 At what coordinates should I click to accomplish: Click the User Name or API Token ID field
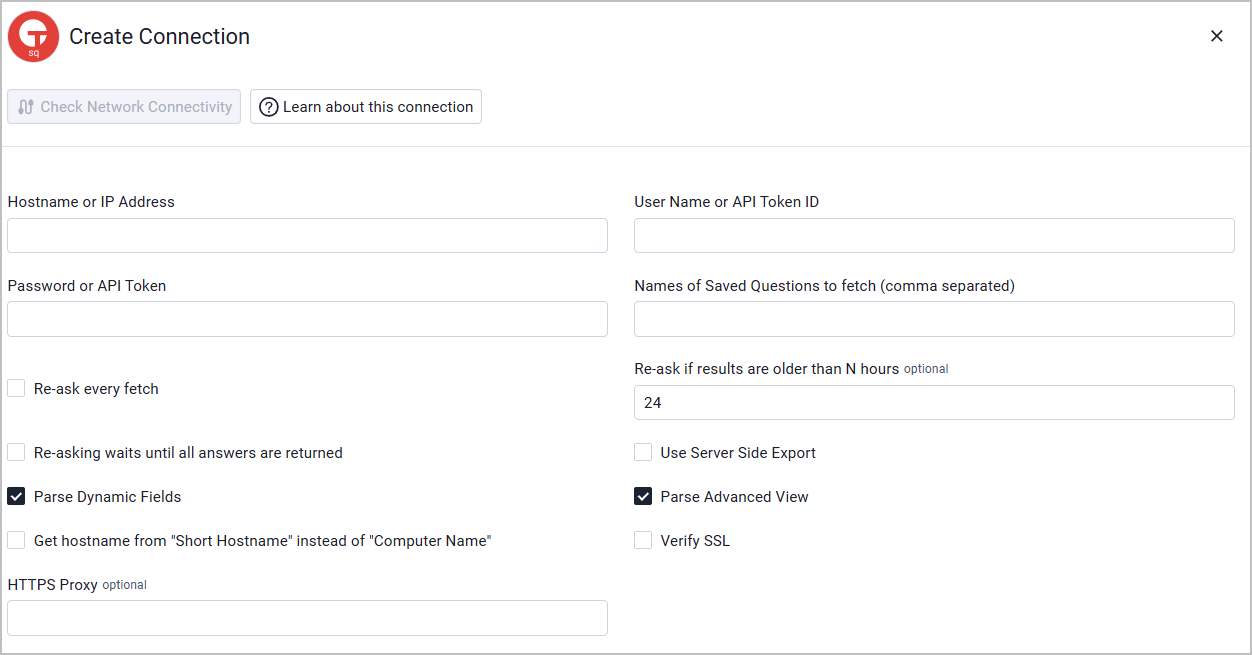[934, 235]
